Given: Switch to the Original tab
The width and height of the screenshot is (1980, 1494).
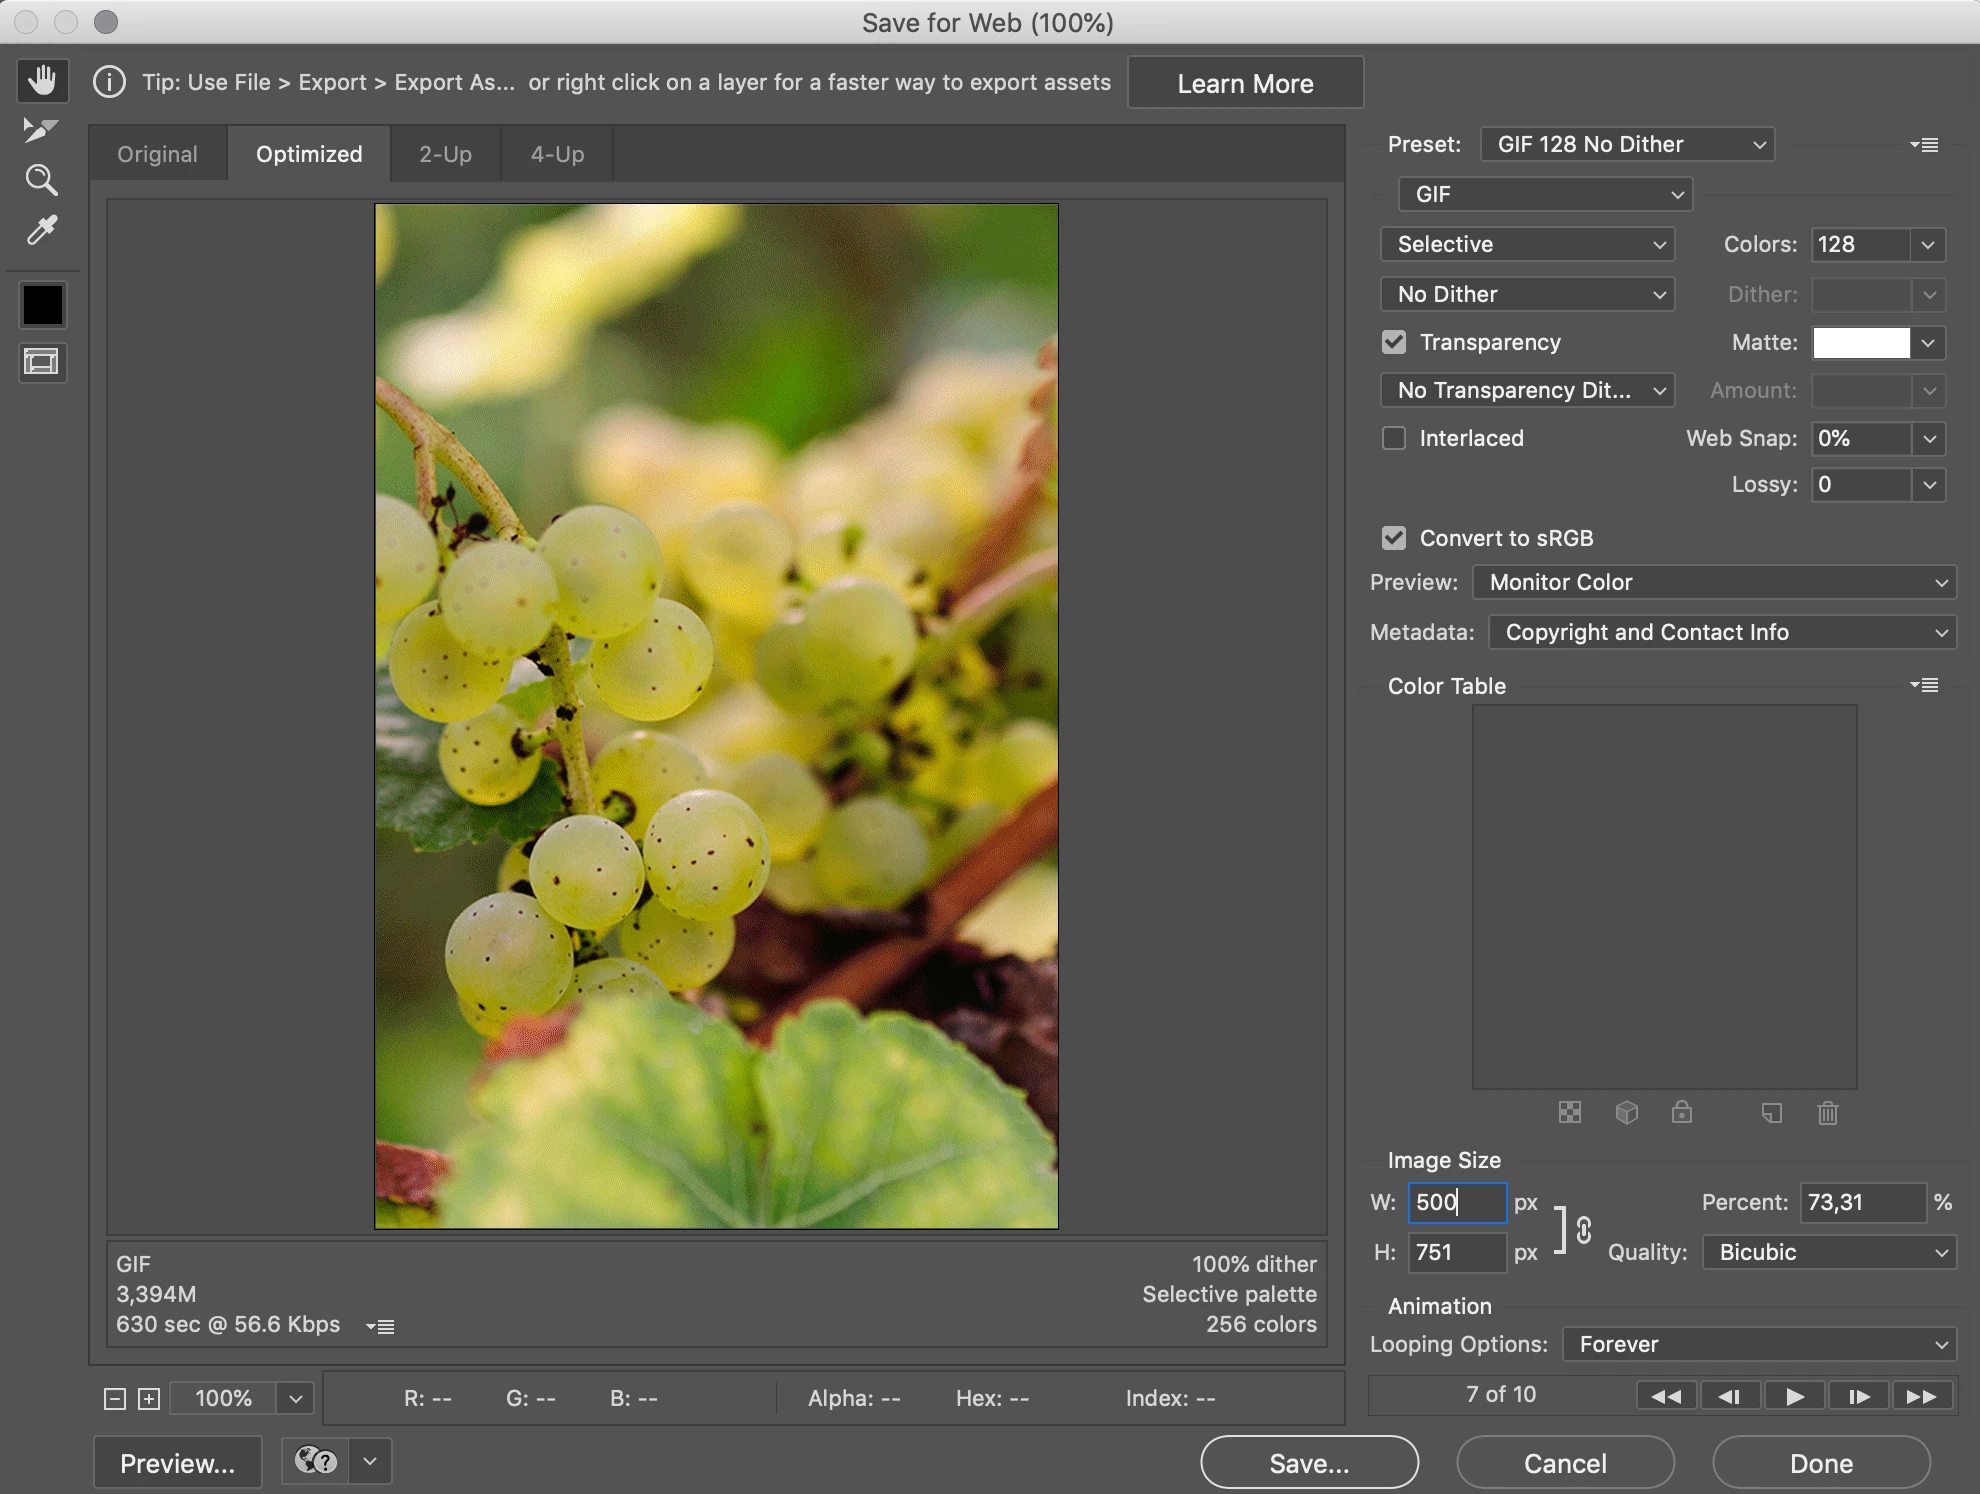Looking at the screenshot, I should pyautogui.click(x=157, y=154).
